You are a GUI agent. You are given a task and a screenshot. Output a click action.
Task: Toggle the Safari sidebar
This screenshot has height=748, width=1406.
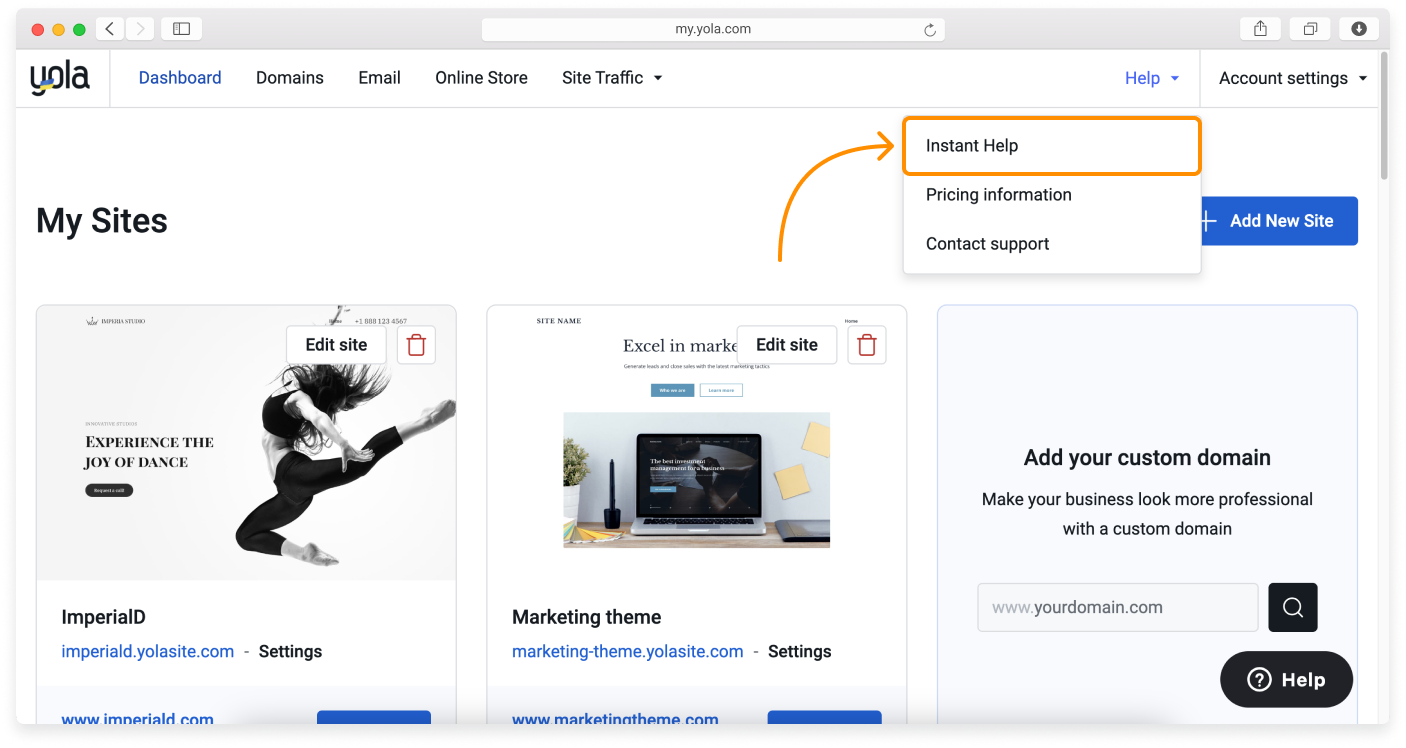tap(181, 29)
